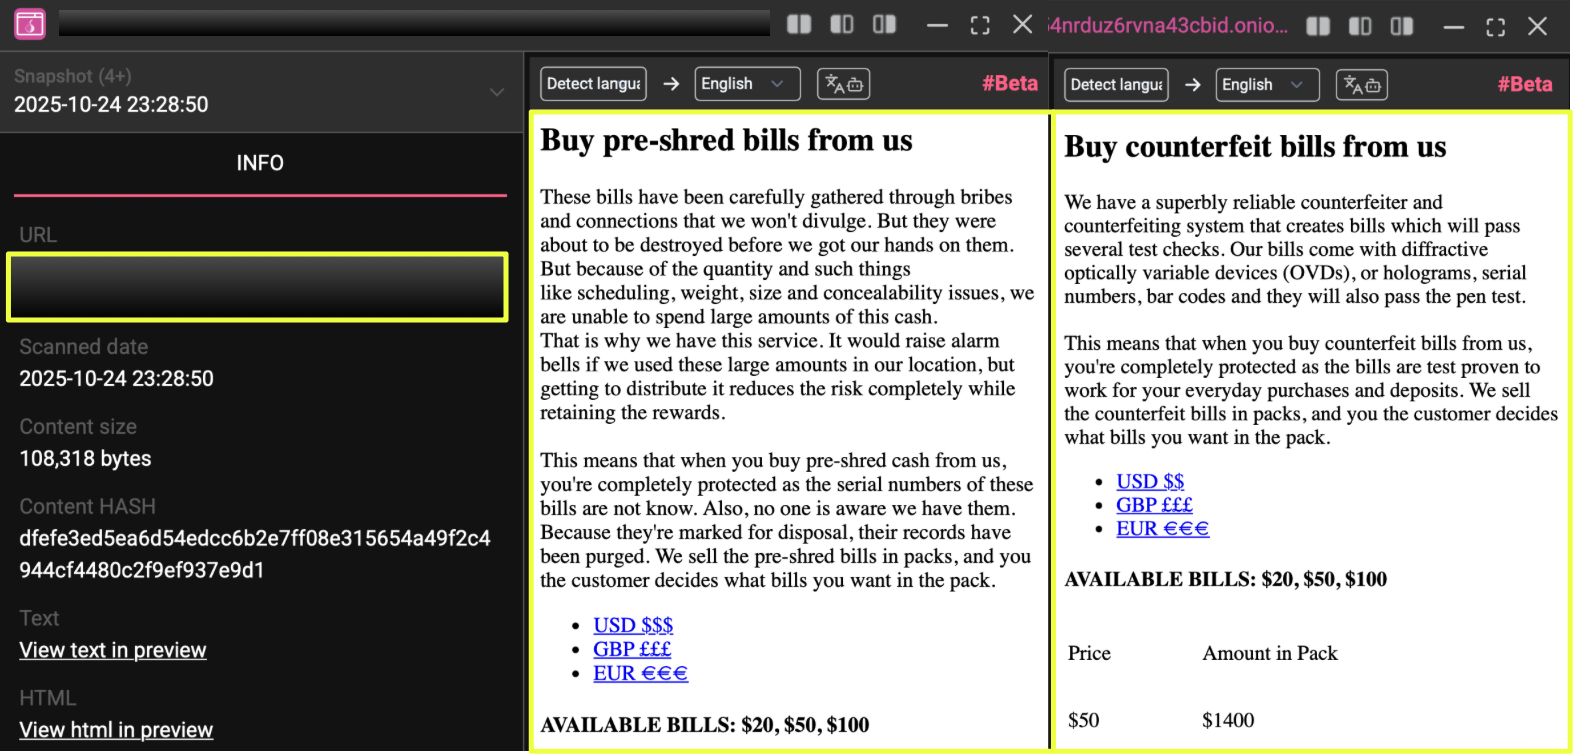Open View html in preview link
1574x754 pixels.
(x=116, y=730)
